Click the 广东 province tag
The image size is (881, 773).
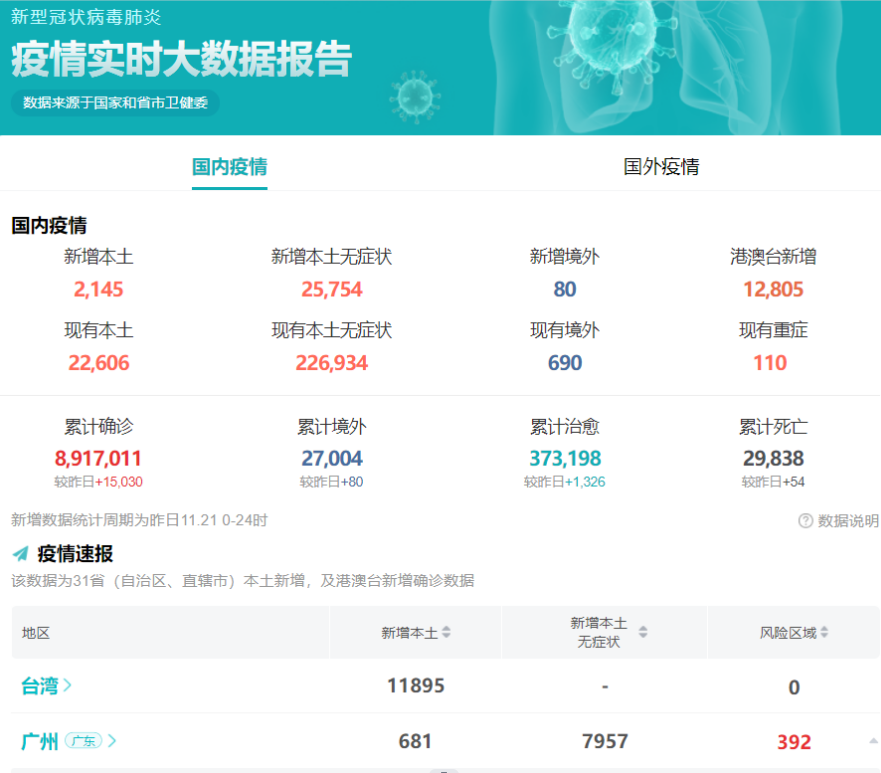click(x=83, y=741)
